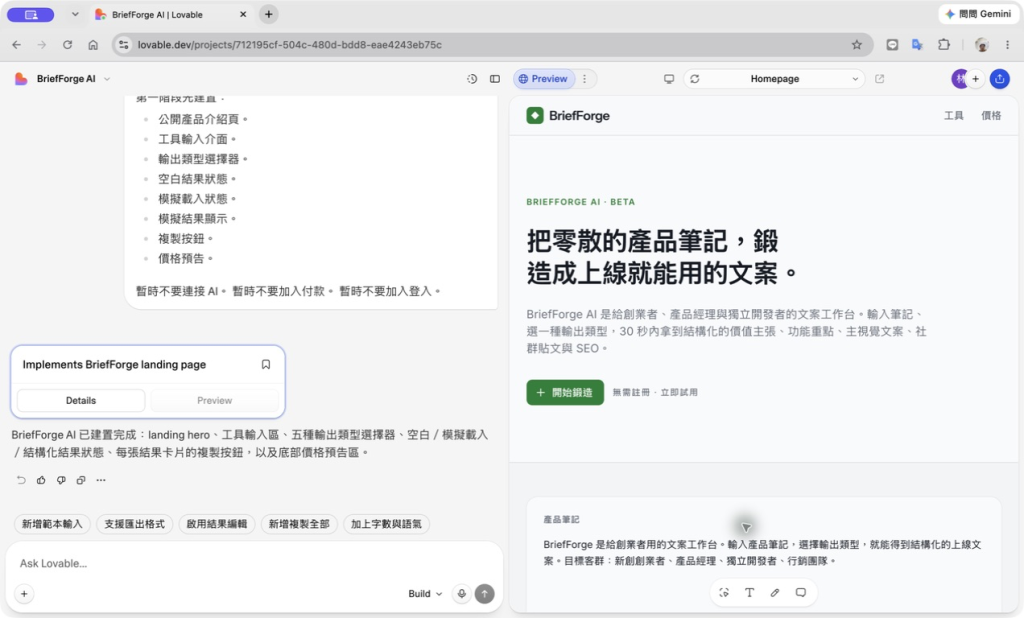This screenshot has width=1024, height=618.
Task: Choose the text edit tool in the preview toolbar
Action: pos(749,593)
